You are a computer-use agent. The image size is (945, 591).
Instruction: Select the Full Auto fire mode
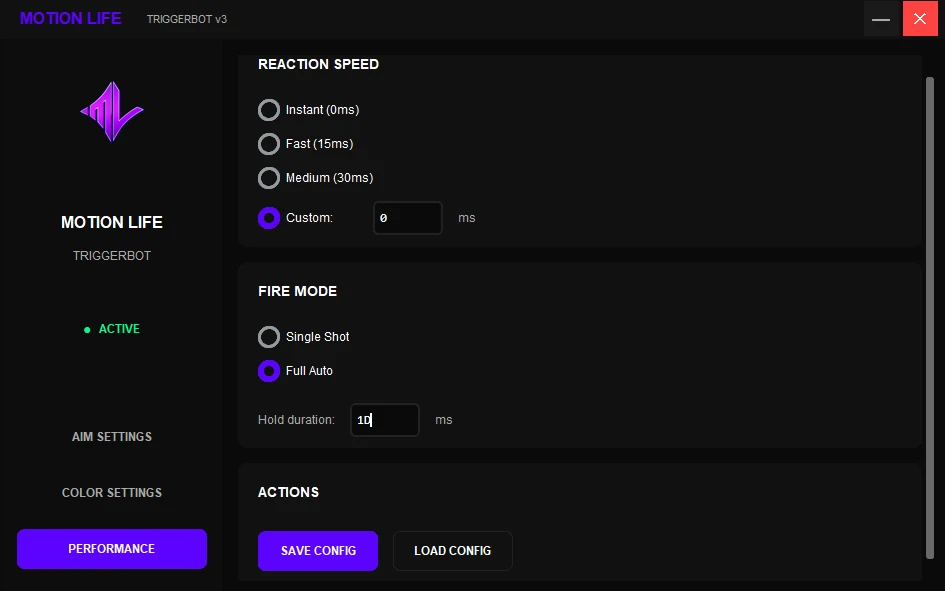pyautogui.click(x=269, y=371)
